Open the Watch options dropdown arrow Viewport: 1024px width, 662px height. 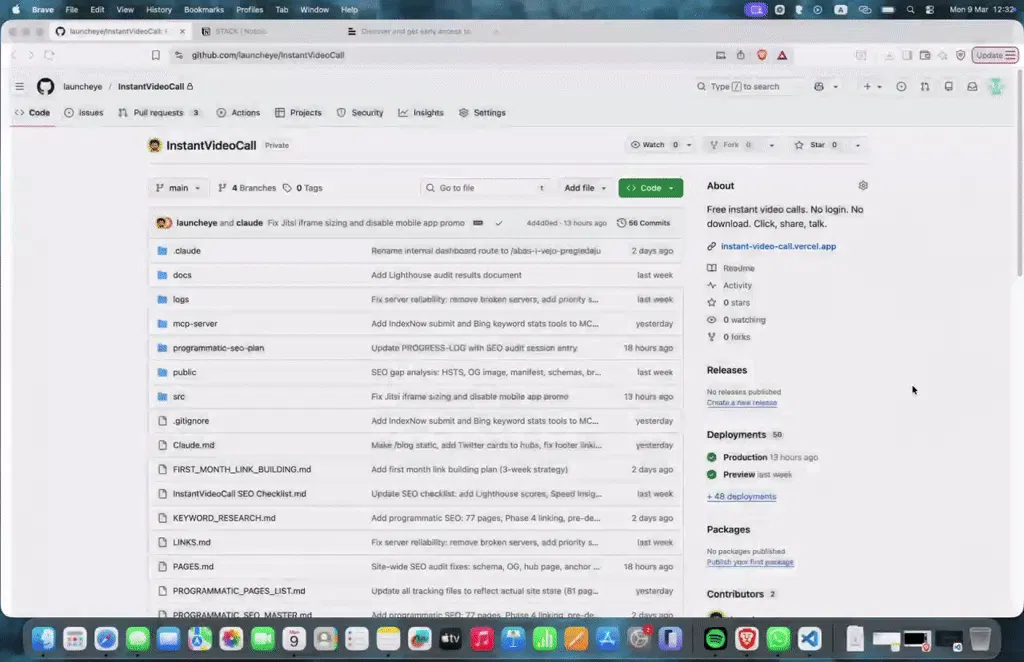[689, 145]
